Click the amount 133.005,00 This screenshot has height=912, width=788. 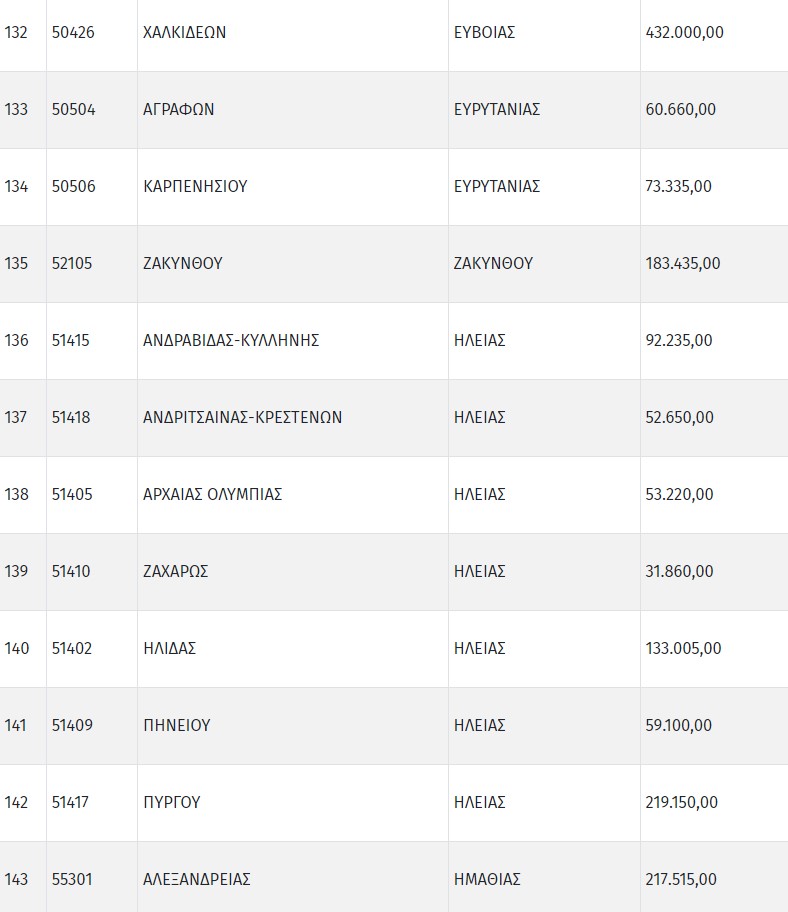pyautogui.click(x=683, y=648)
